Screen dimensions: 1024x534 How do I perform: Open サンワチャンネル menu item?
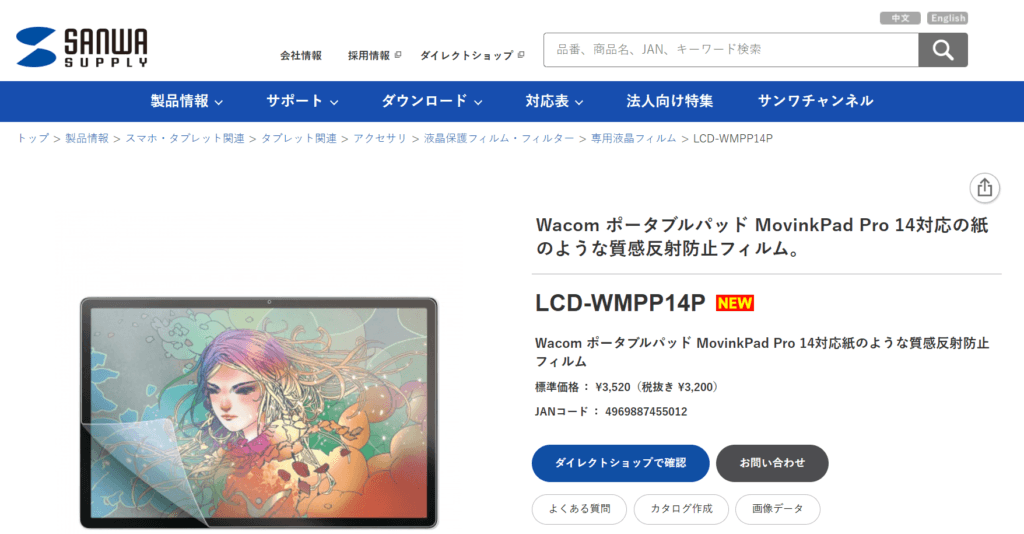(815, 101)
